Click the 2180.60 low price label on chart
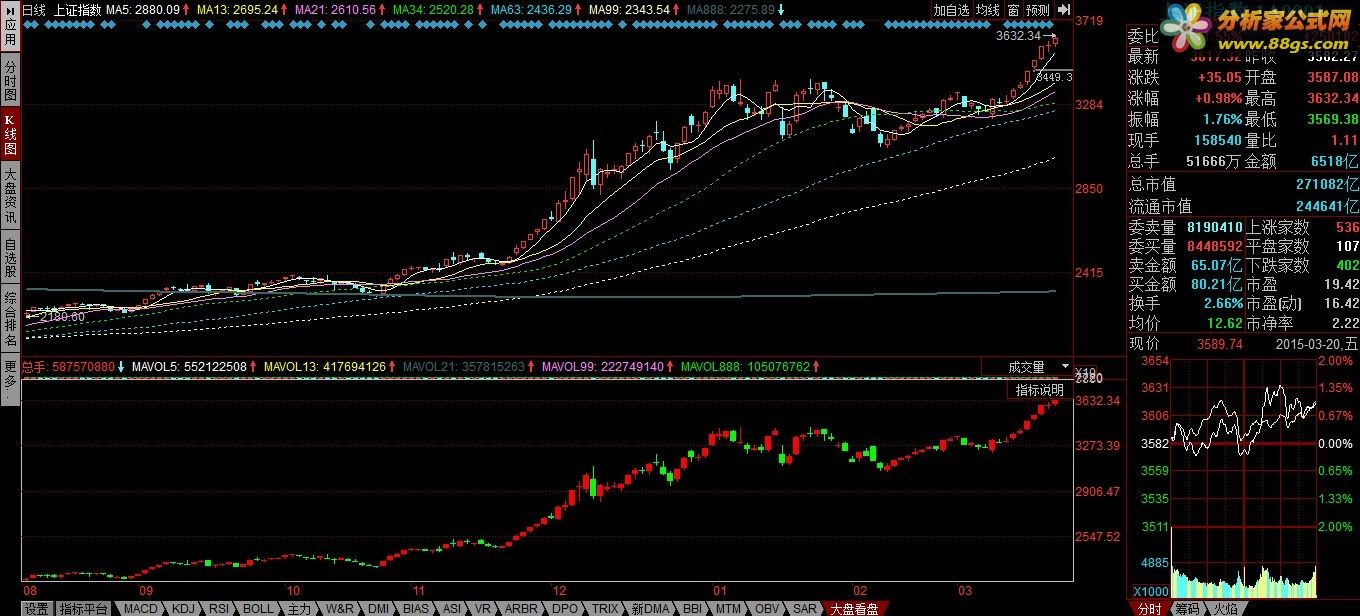 click(x=62, y=316)
